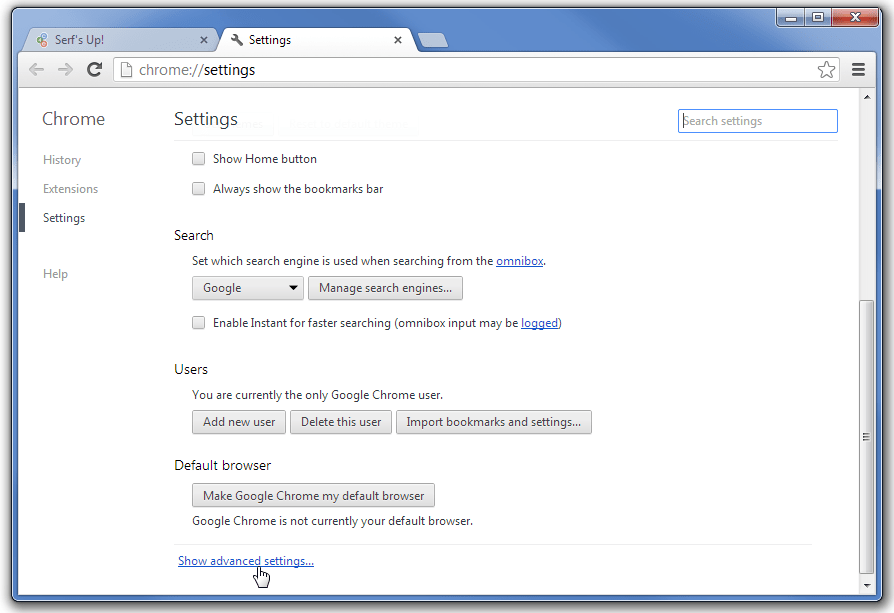
Task: Click "Google Chrome is not currently your default browser" text
Action: pos(332,521)
